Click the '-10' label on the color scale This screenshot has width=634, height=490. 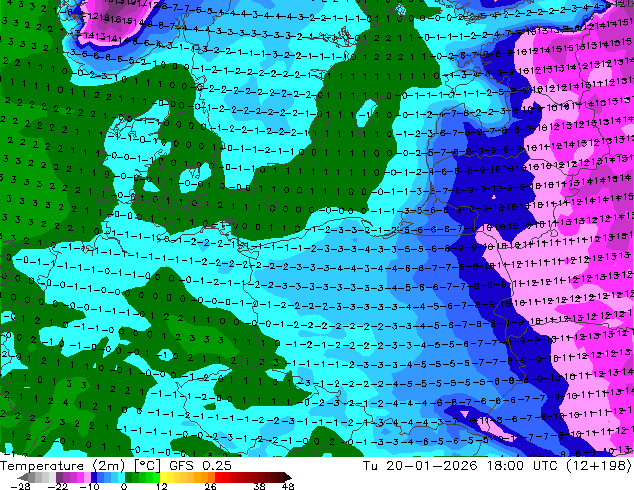90,486
